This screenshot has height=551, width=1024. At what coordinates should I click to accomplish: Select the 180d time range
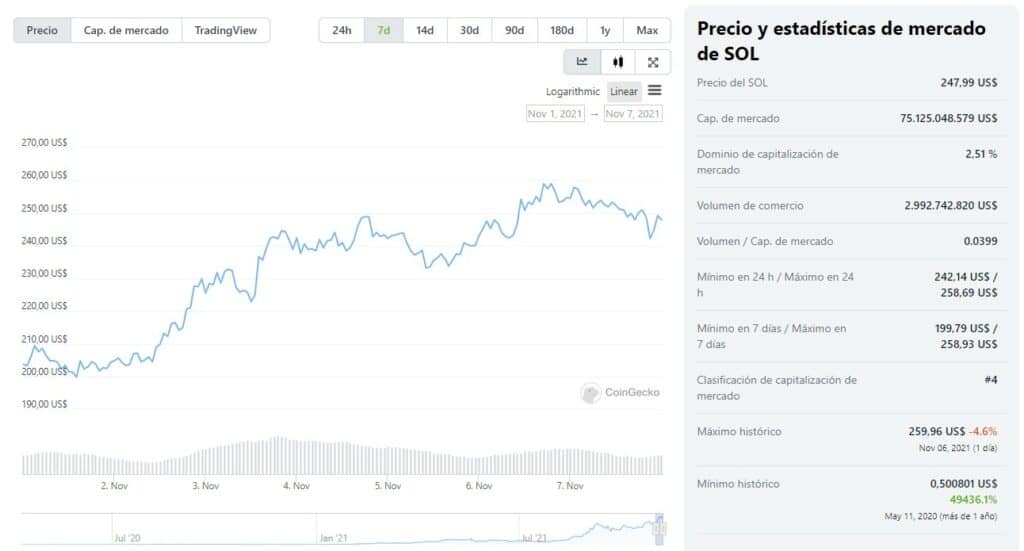[x=562, y=30]
